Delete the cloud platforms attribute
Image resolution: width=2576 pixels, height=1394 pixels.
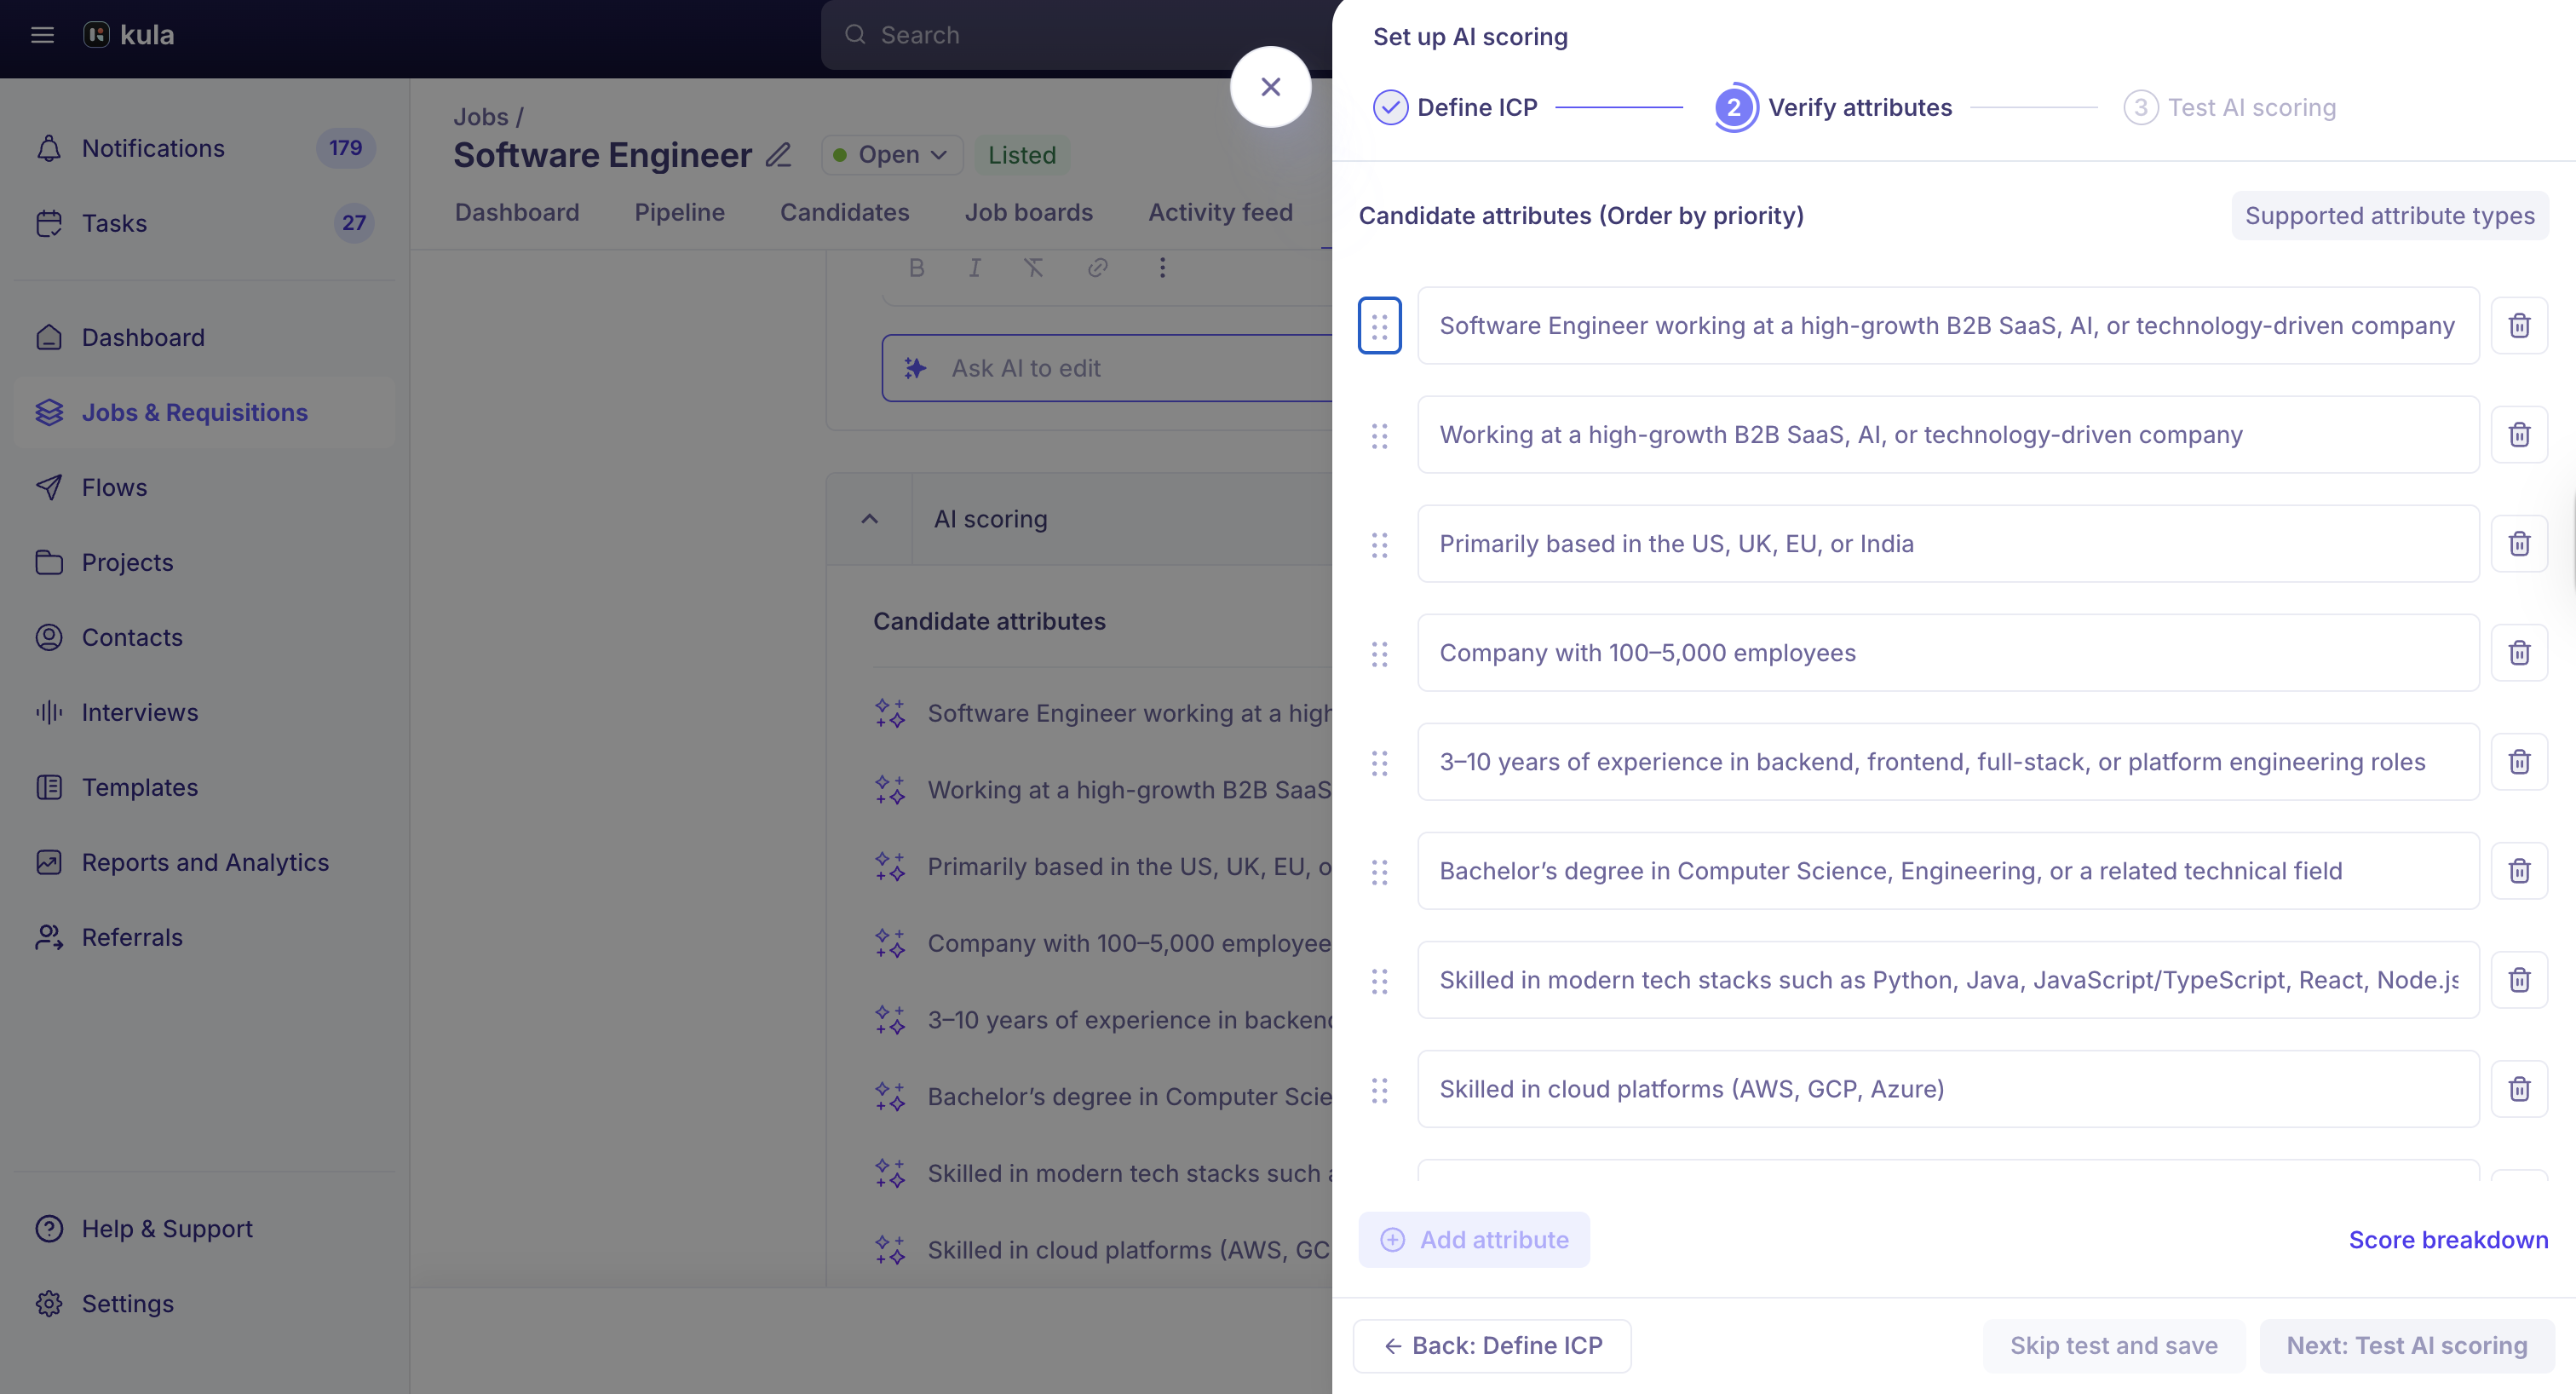(2518, 1089)
